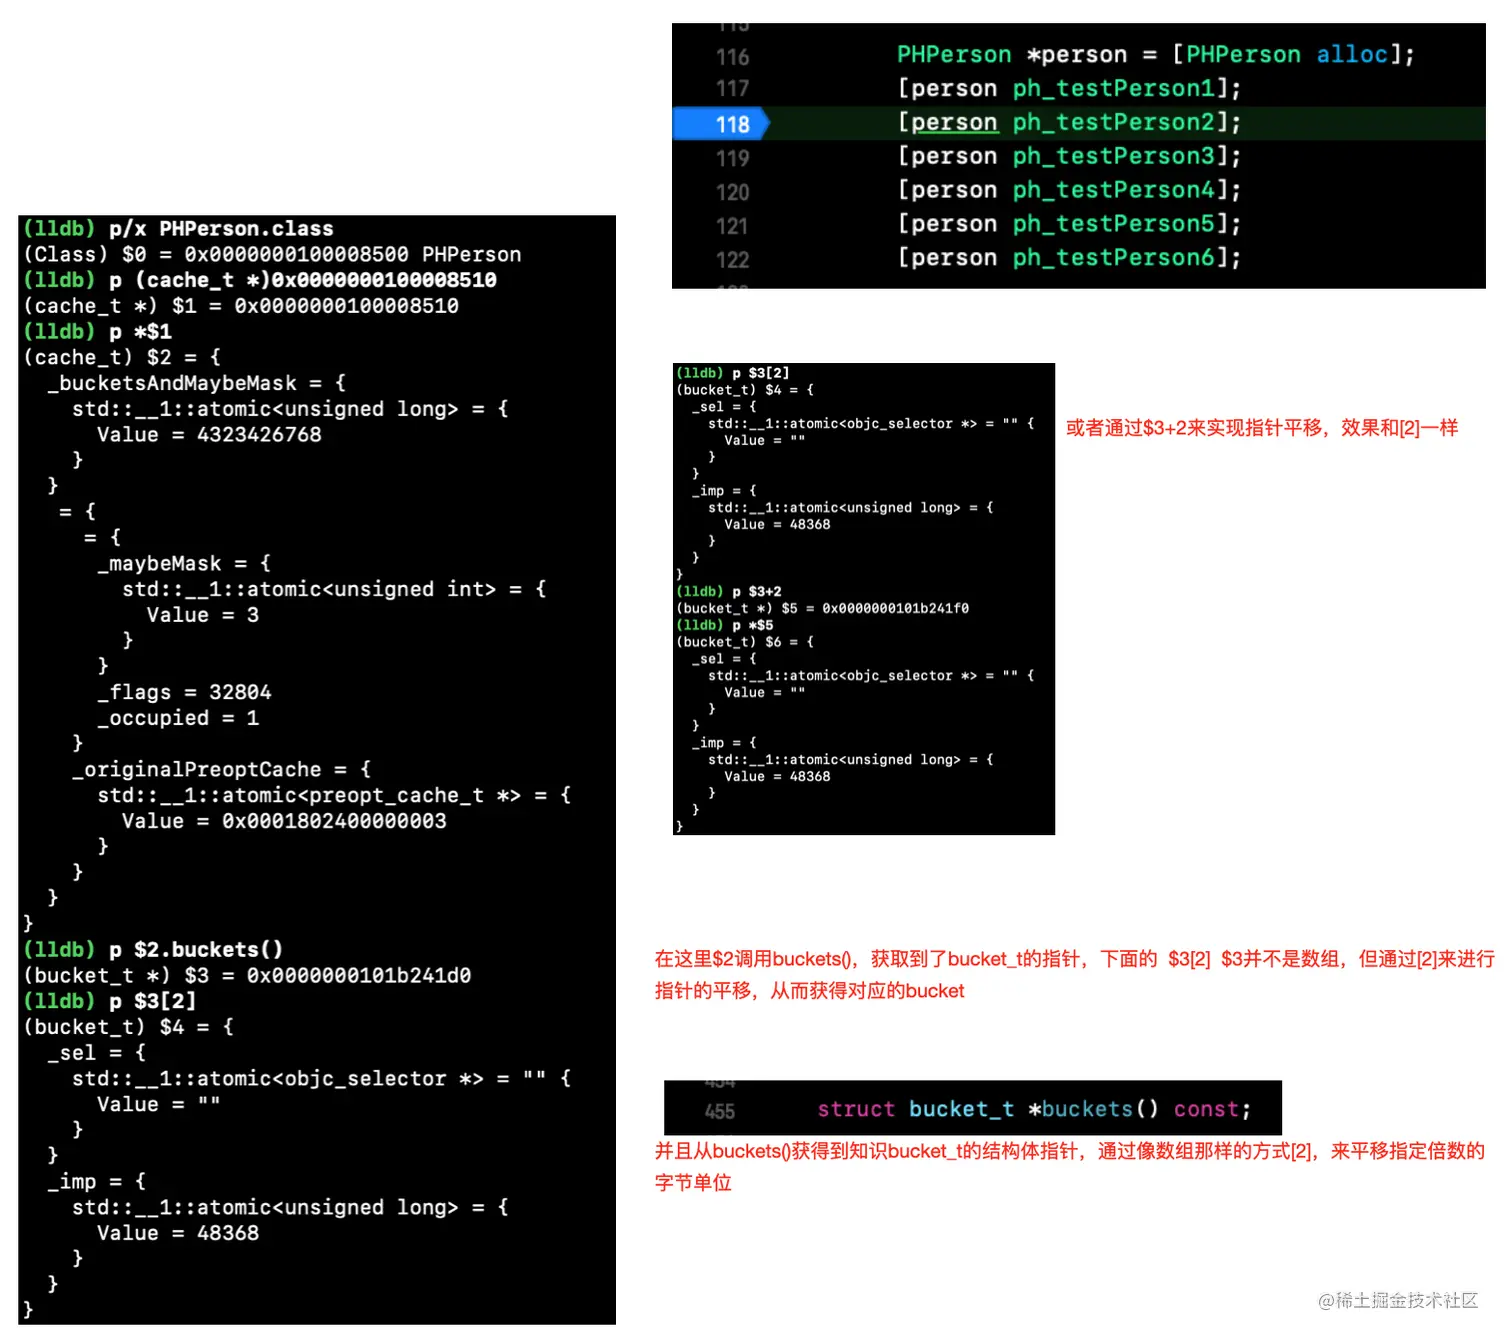This screenshot has width=1512, height=1344.
Task: Click the ph_testPerson4 method call
Action: (x=1114, y=191)
